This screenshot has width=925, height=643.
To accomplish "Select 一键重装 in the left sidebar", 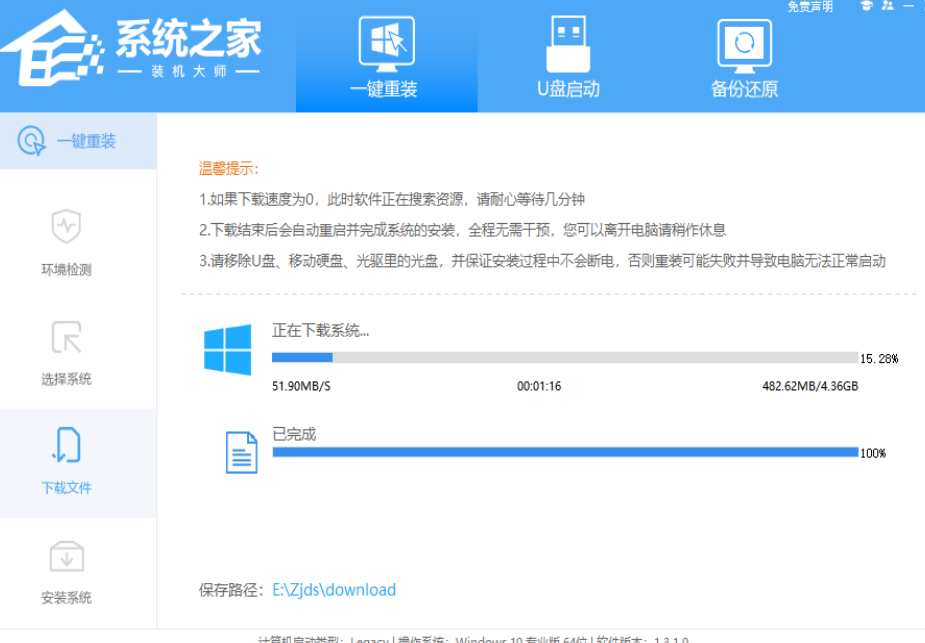I will tap(78, 141).
